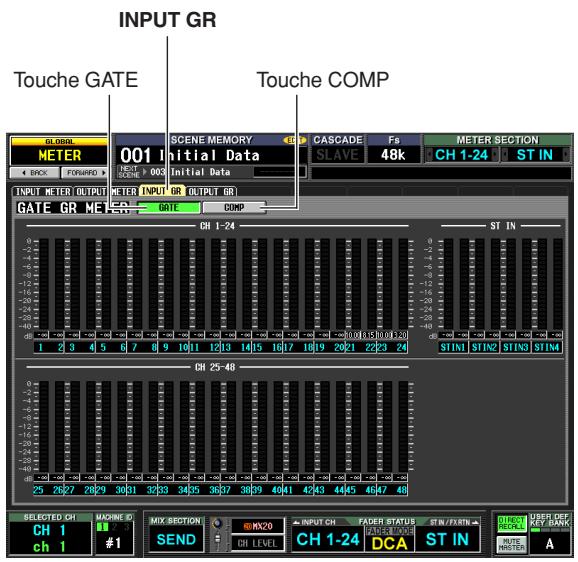
Task: Click the STIN4 channel label
Action: click(x=547, y=347)
